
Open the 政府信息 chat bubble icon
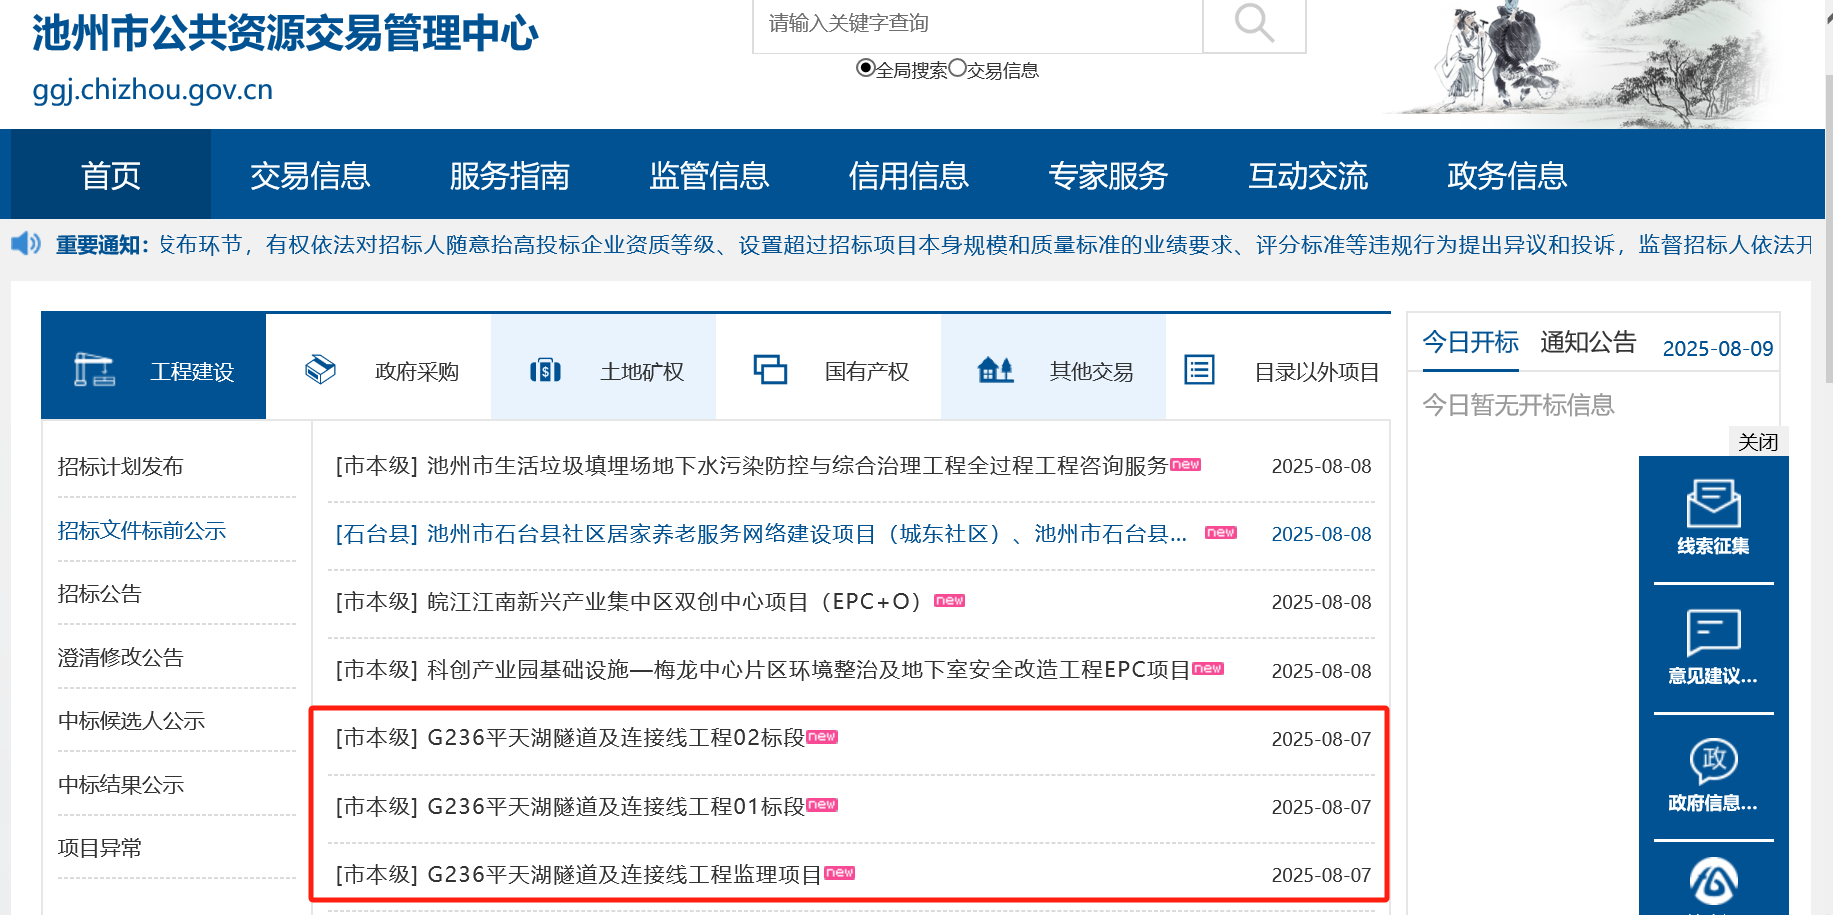1713,761
